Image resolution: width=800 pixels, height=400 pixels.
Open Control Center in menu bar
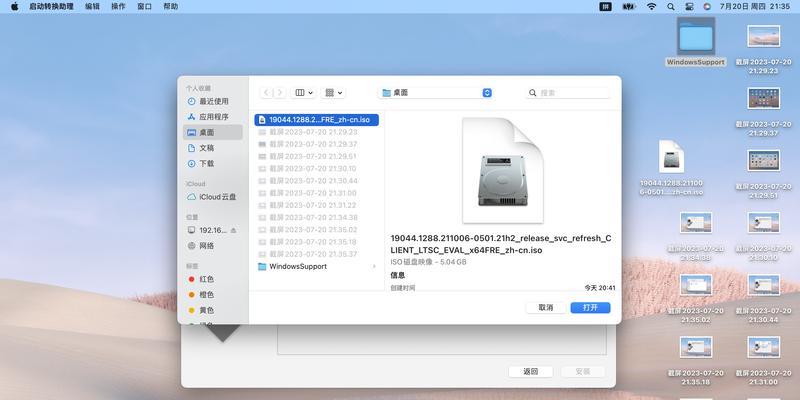point(689,7)
